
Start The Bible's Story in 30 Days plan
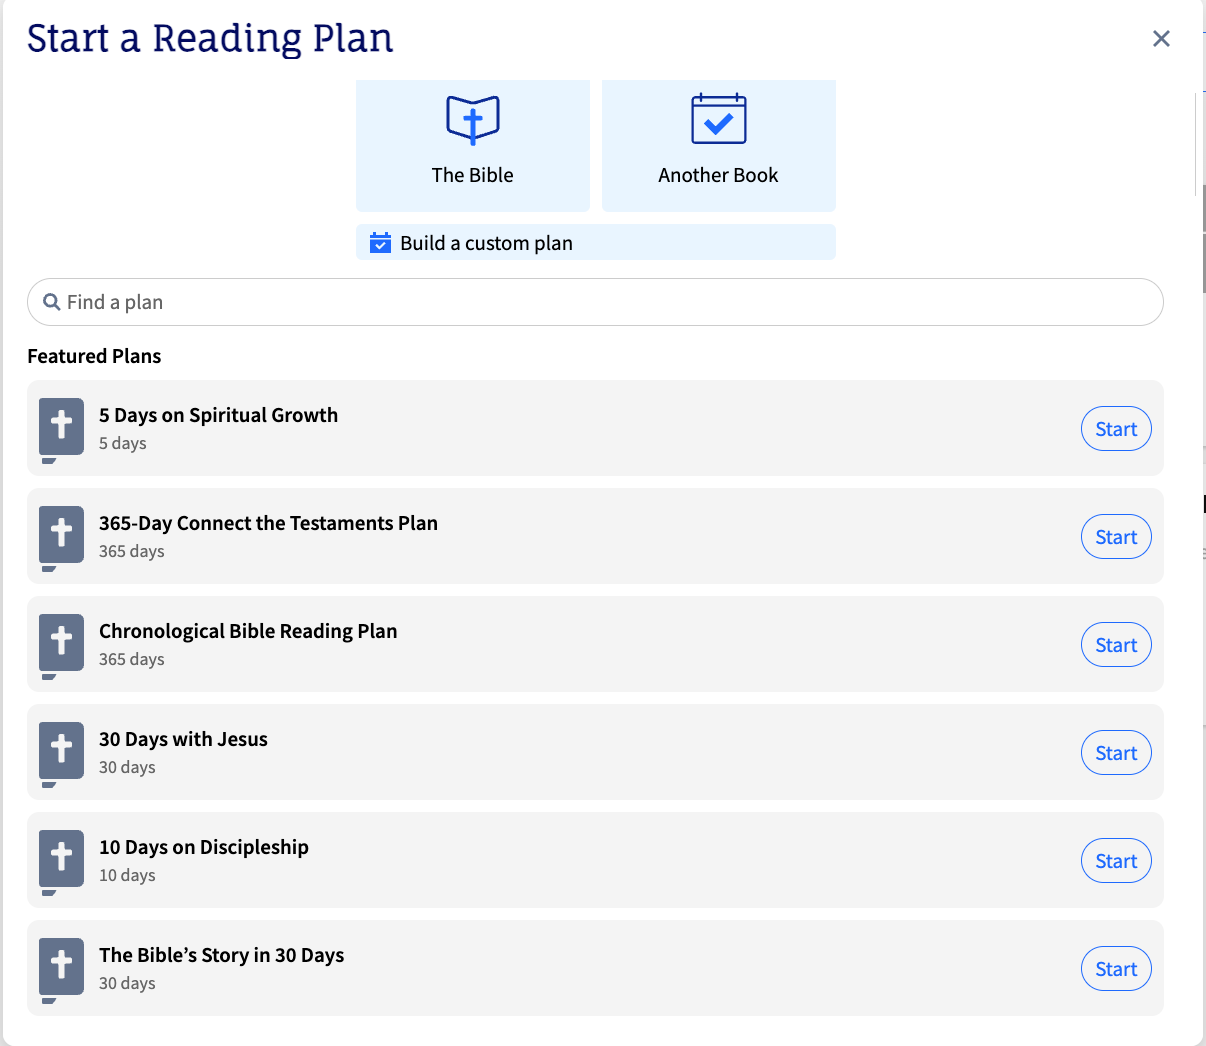1116,969
